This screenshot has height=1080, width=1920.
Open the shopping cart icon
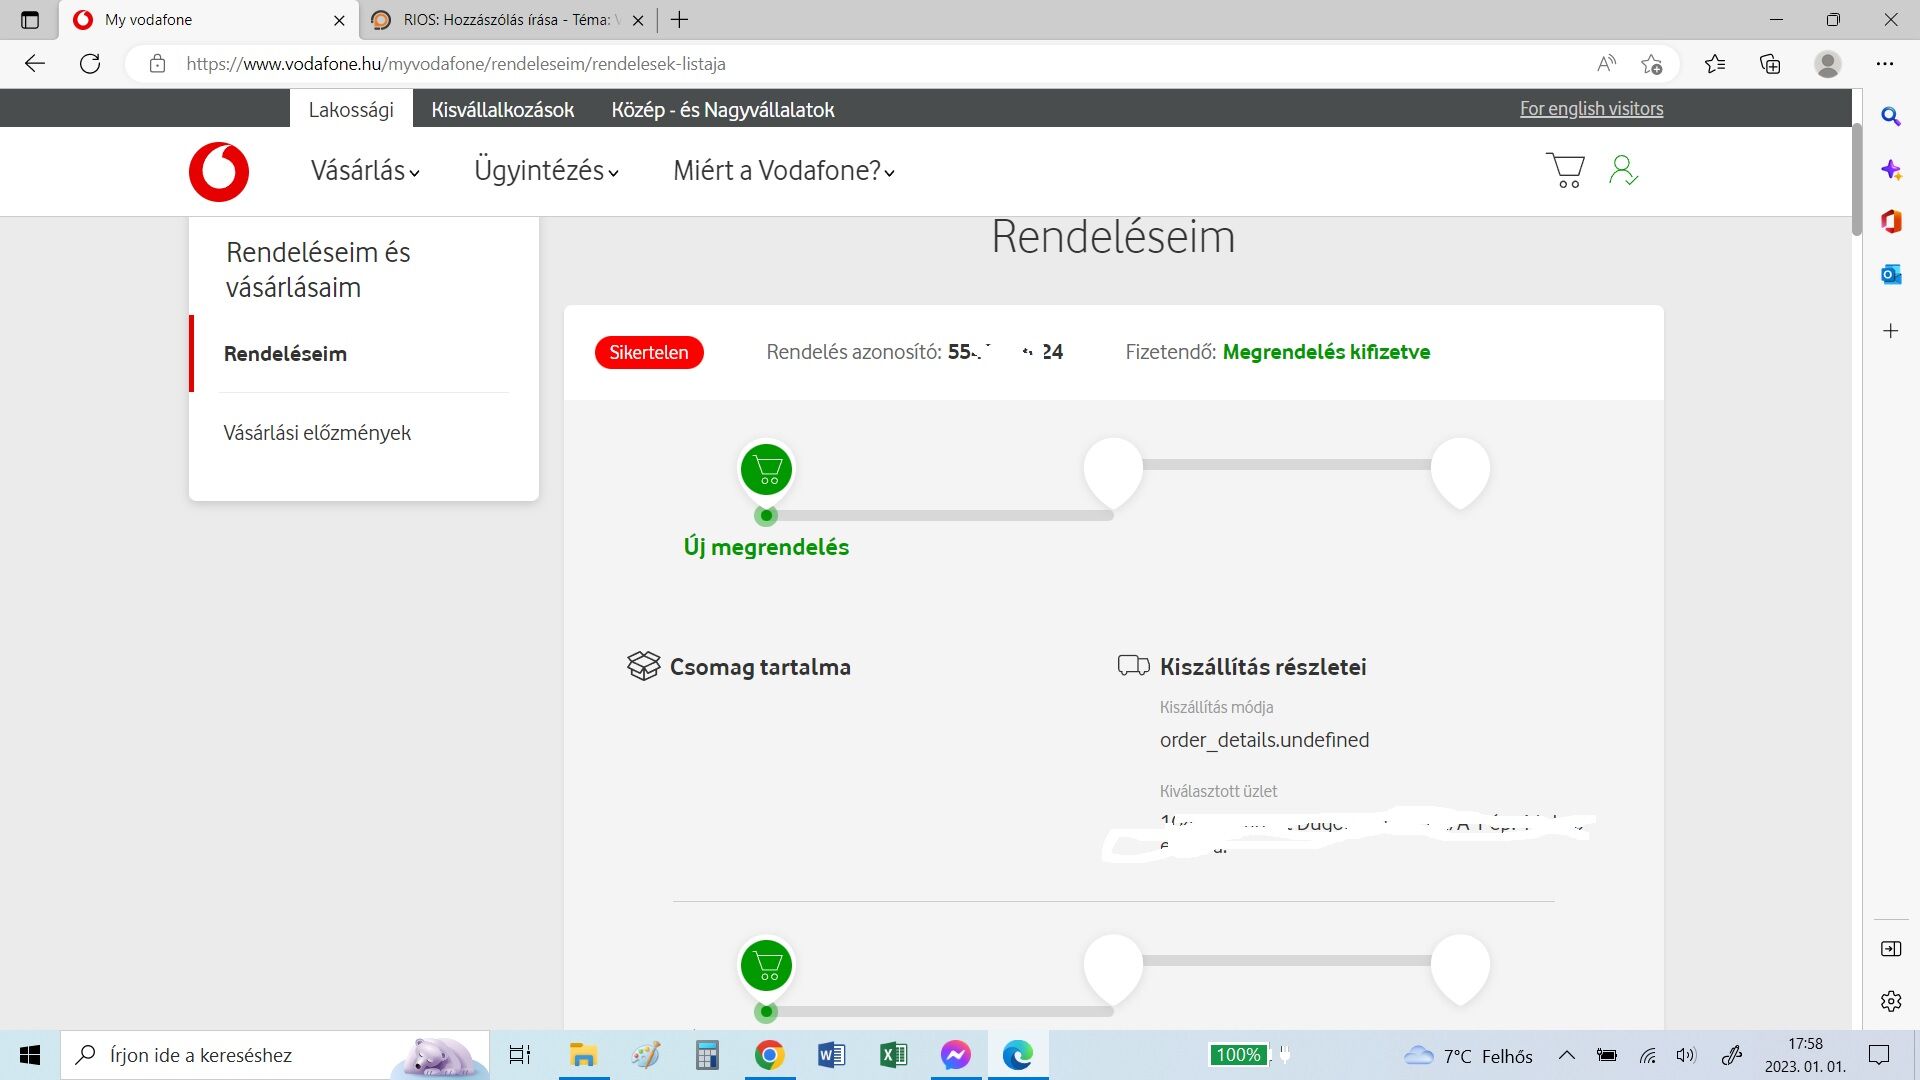(1565, 170)
